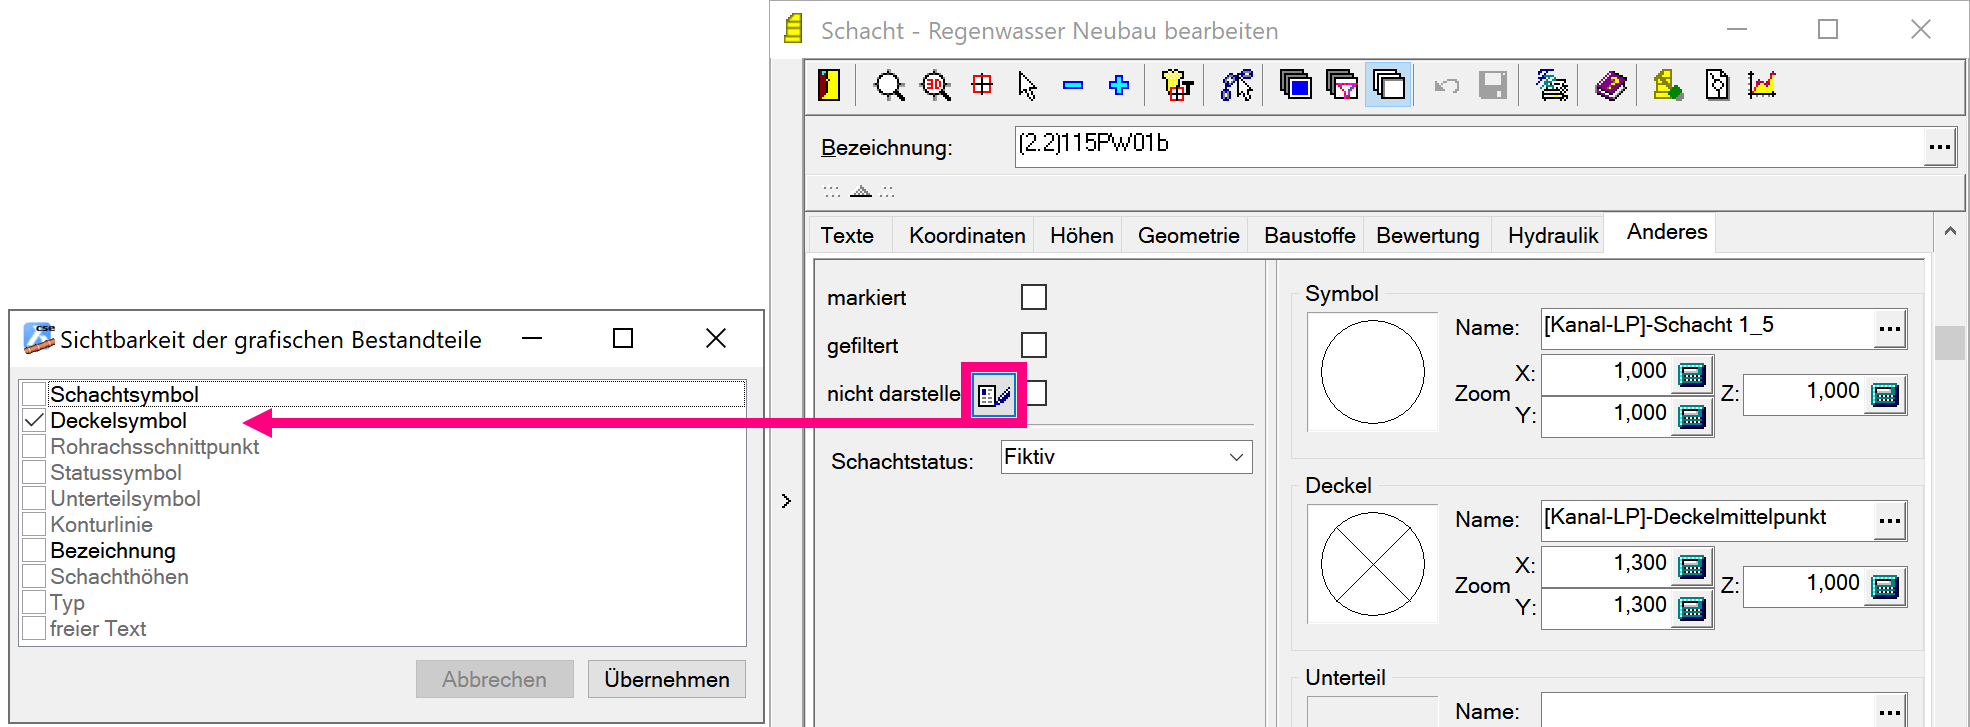Uncheck the Deckelsymbol checkbox
The image size is (1970, 727).
point(34,421)
